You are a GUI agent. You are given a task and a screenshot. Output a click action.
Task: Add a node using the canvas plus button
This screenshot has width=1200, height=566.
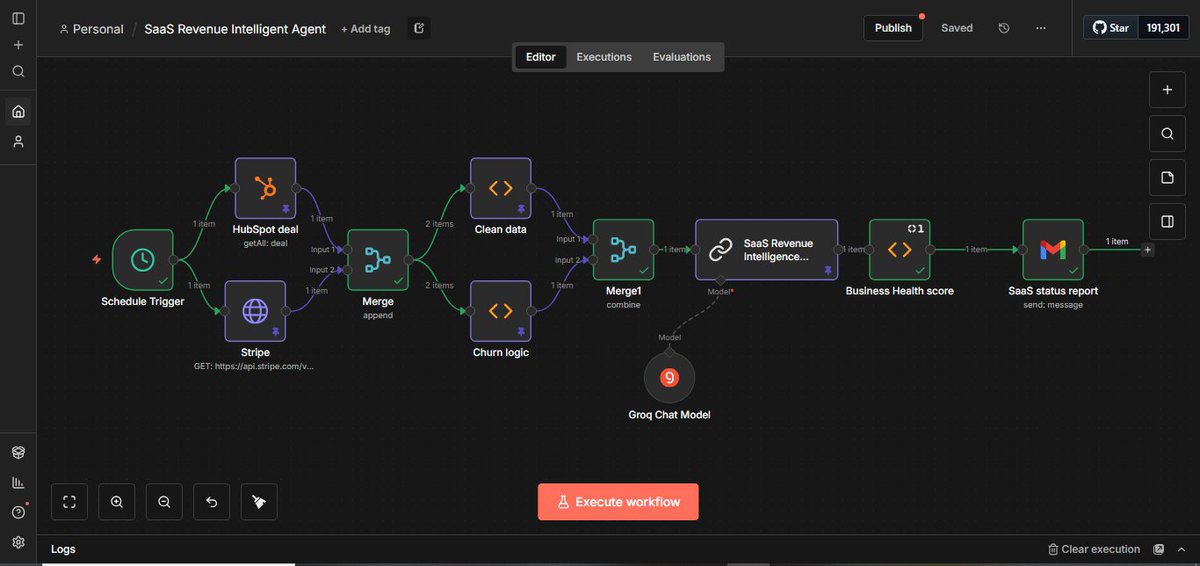[1167, 89]
